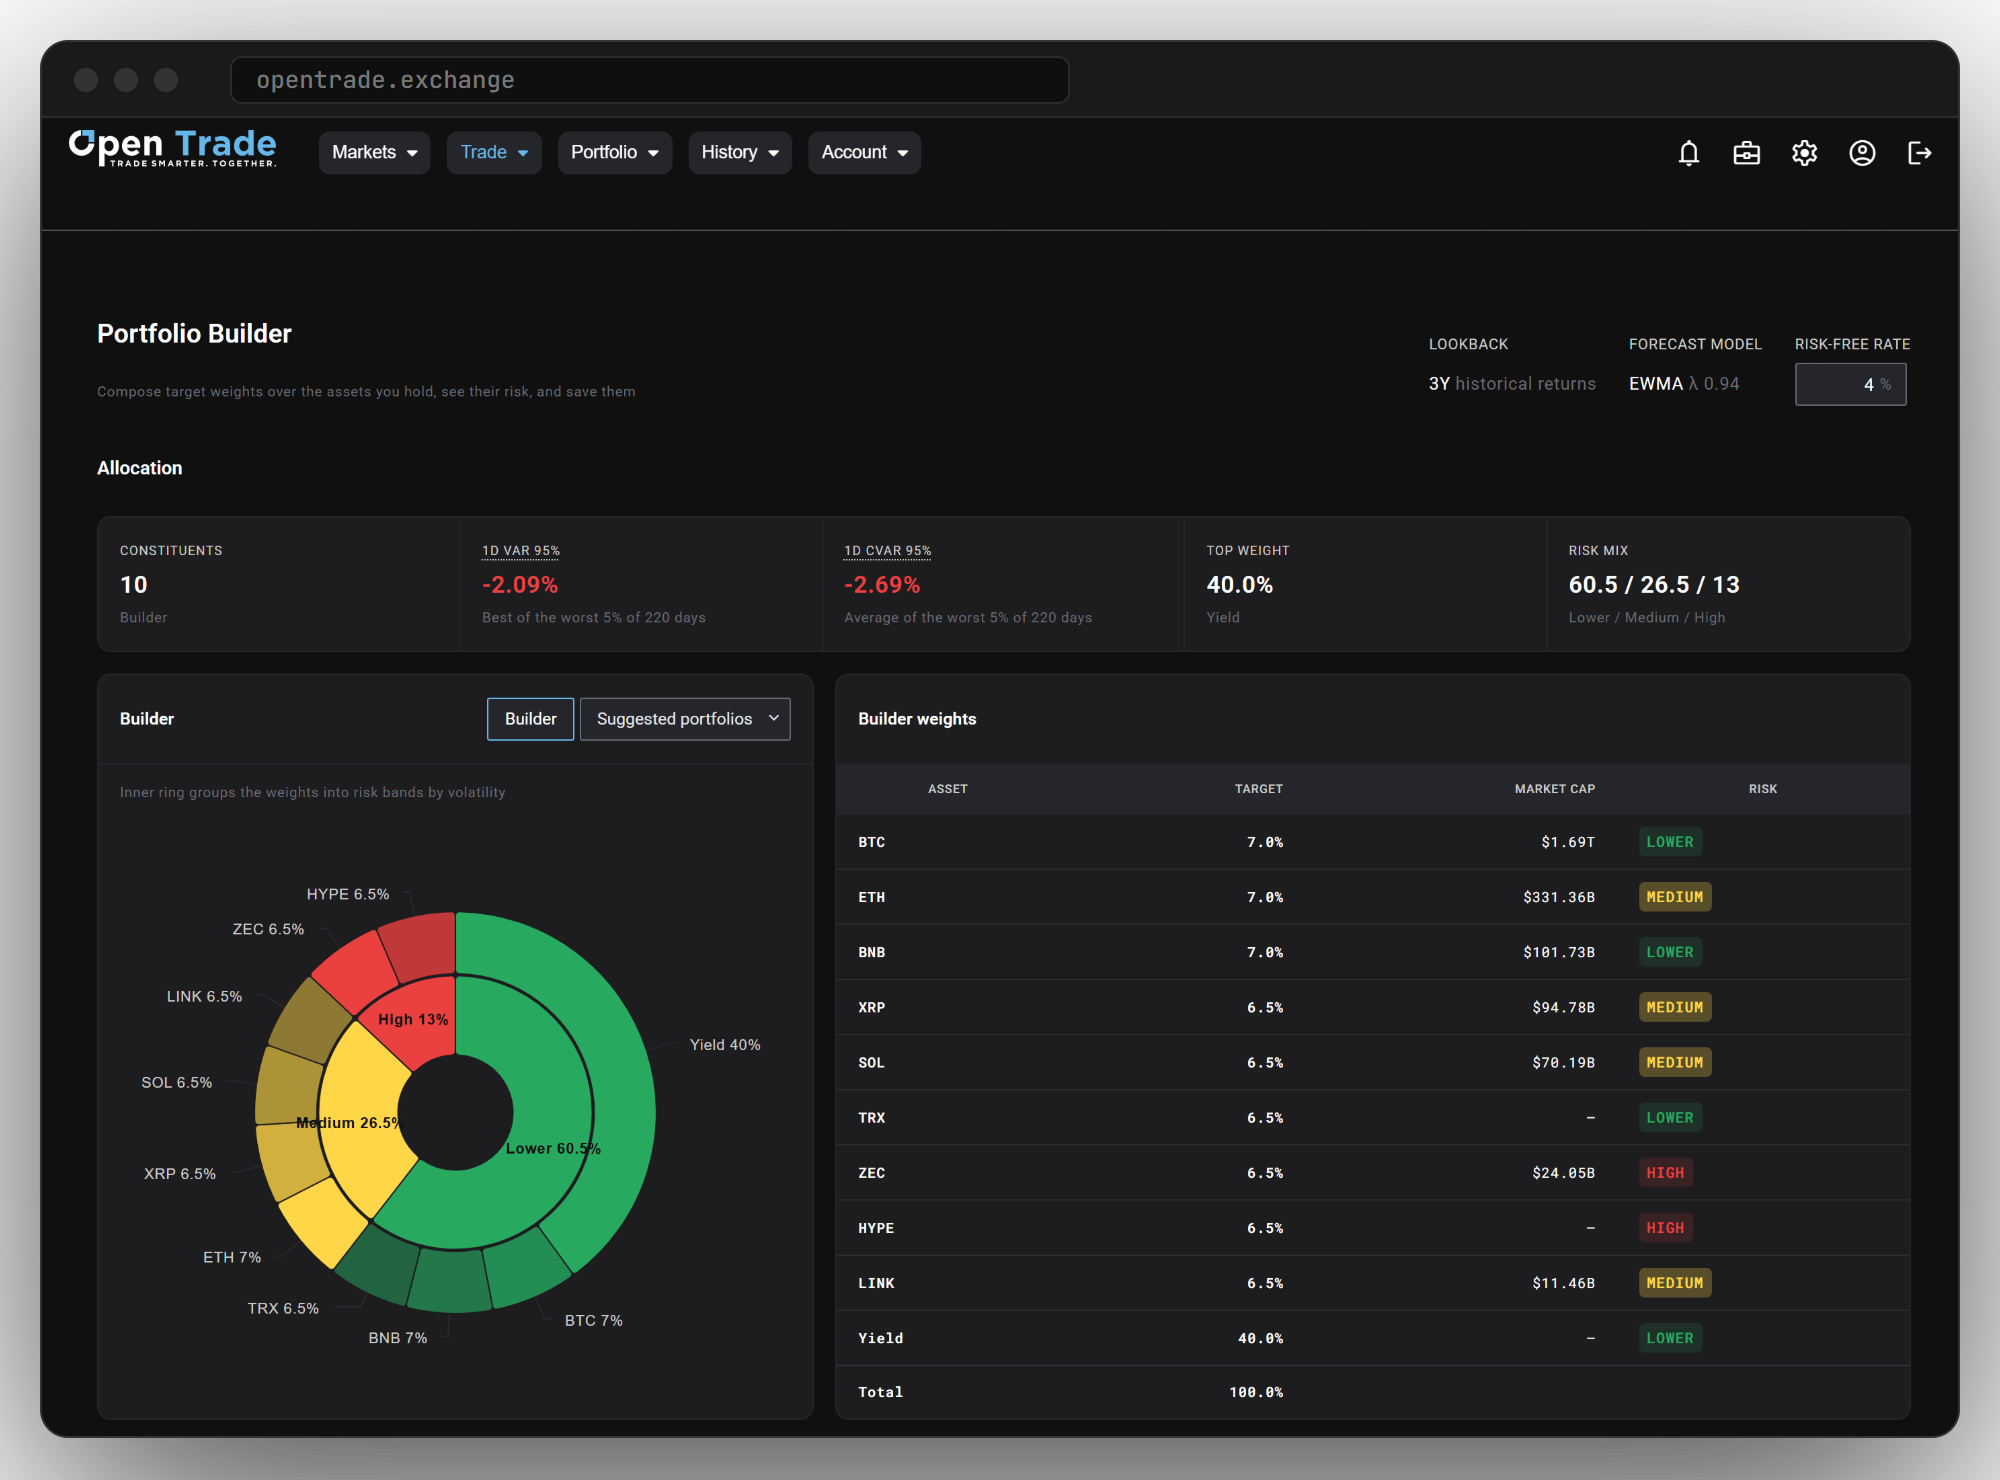Click LINK market cap $11.46B
Viewport: 2000px width, 1480px height.
1563,1283
